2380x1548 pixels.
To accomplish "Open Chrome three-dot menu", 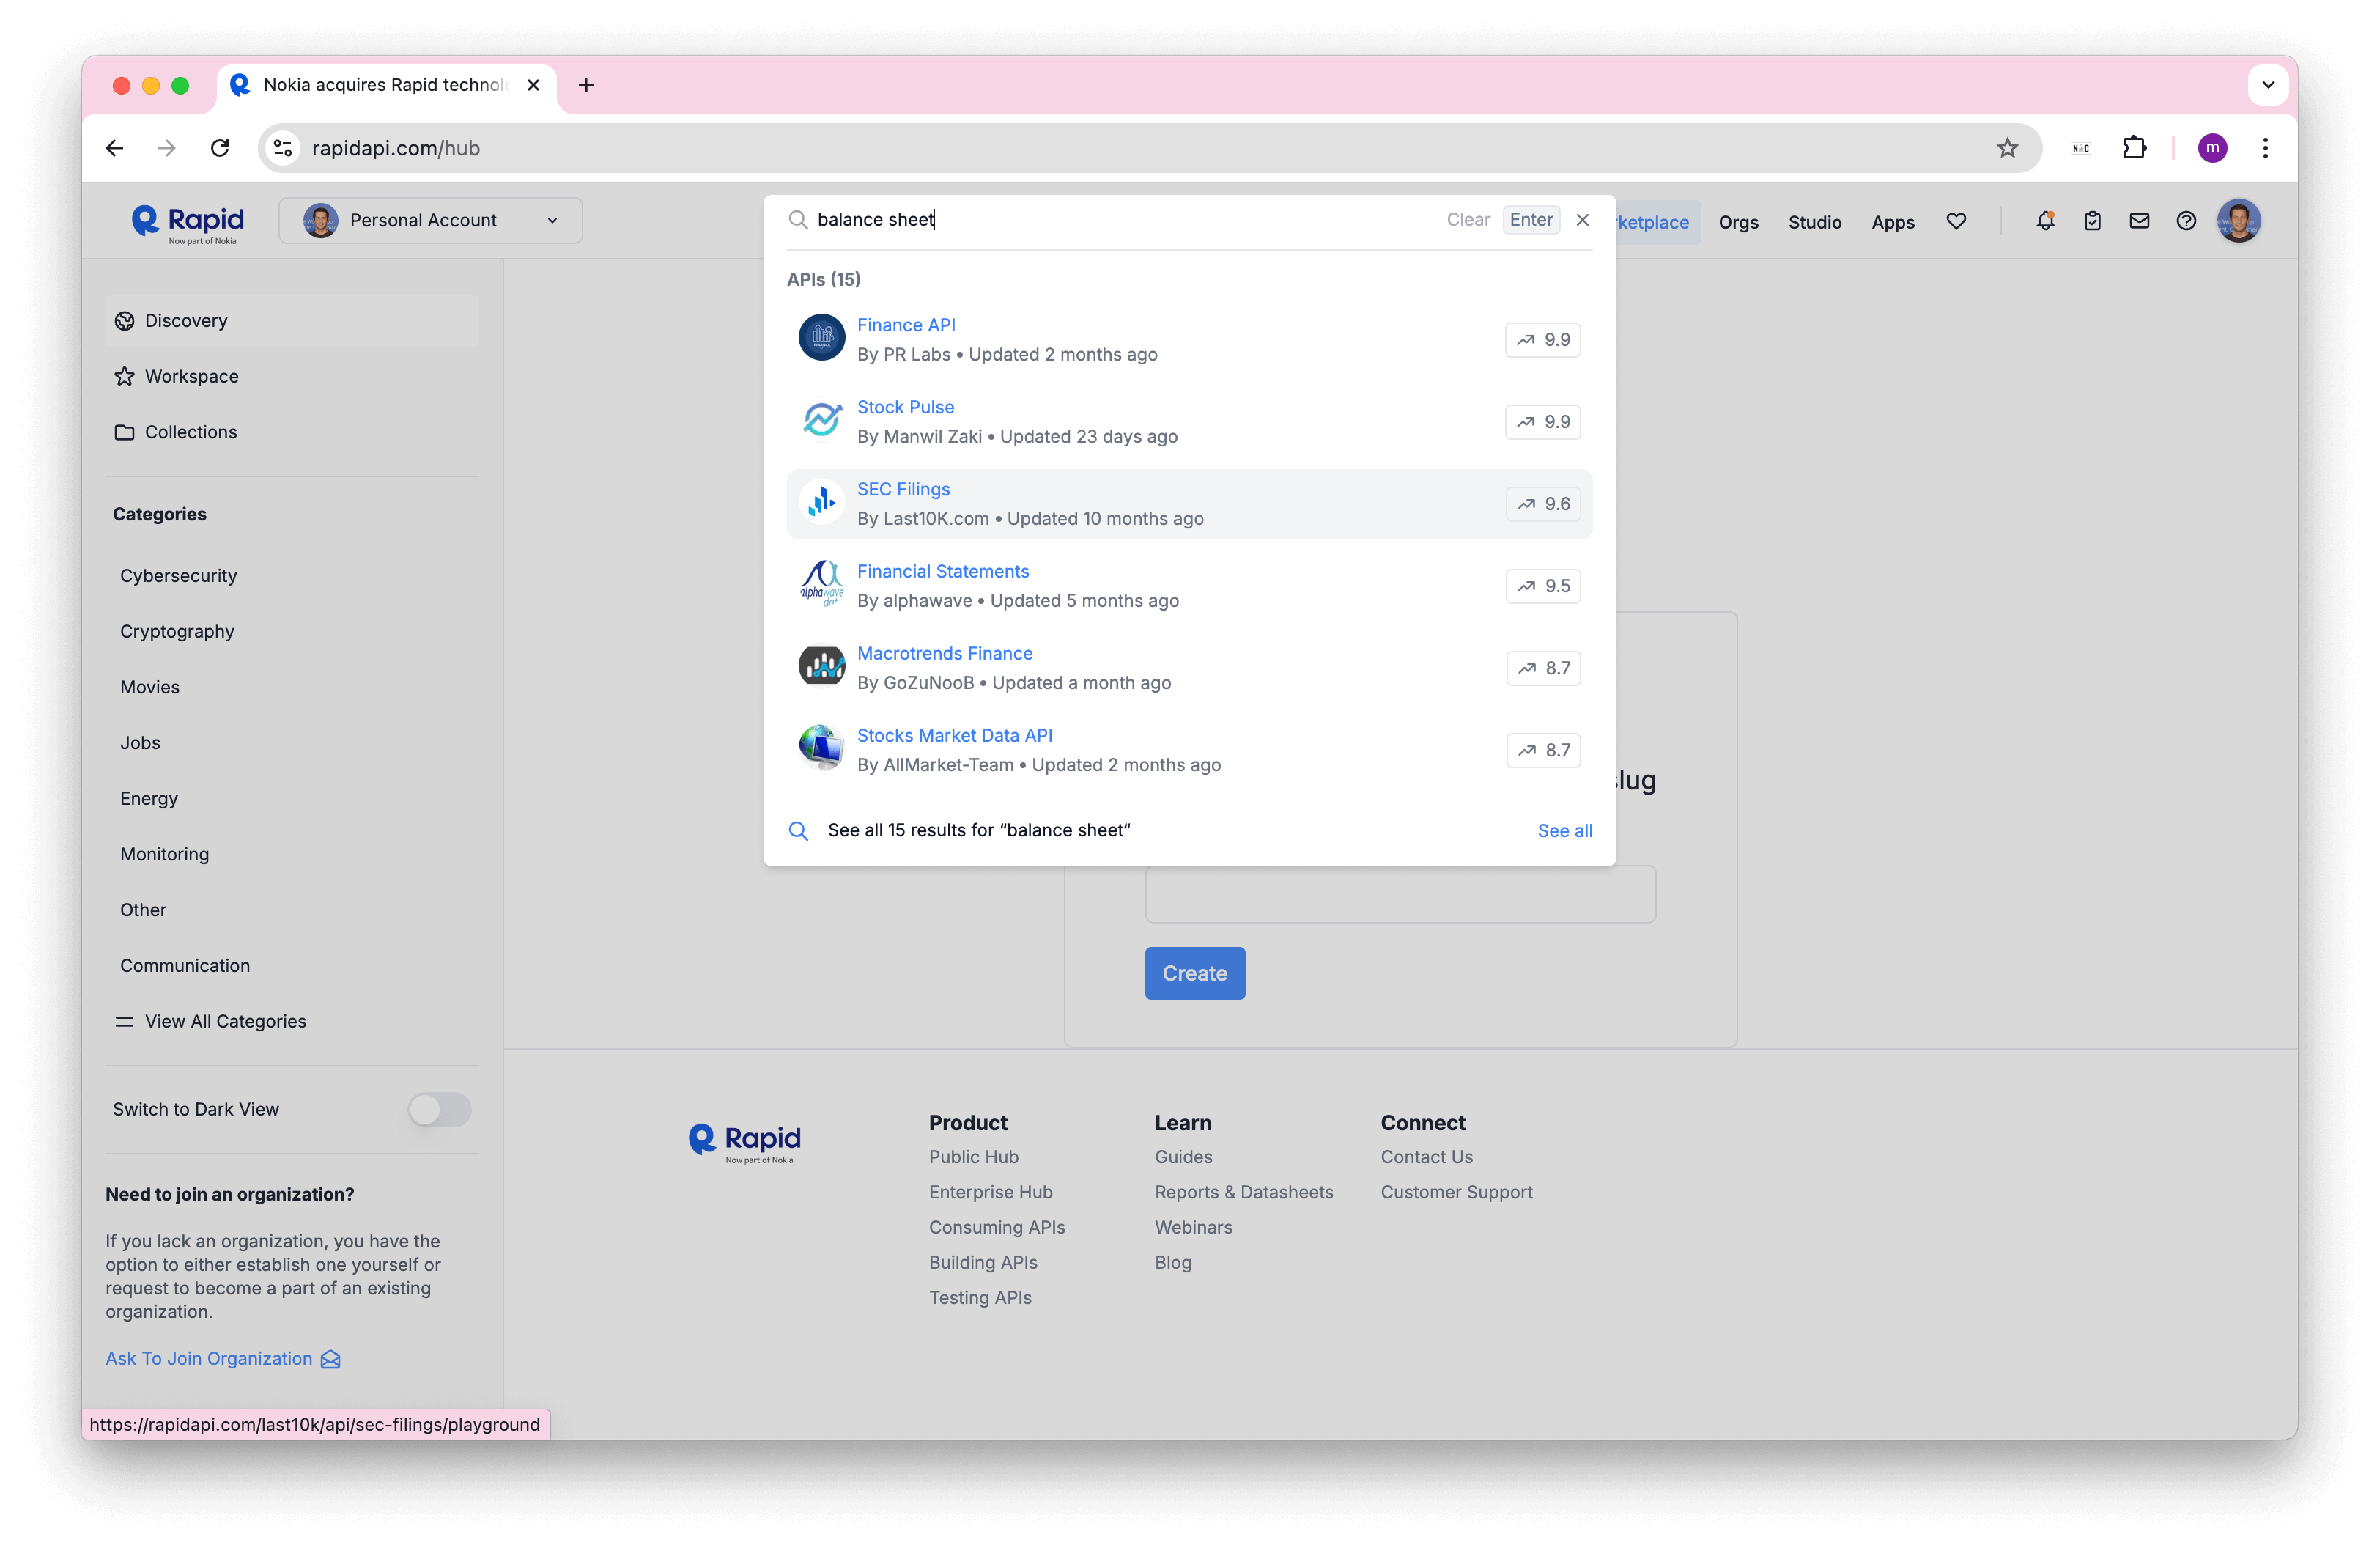I will pyautogui.click(x=2265, y=148).
